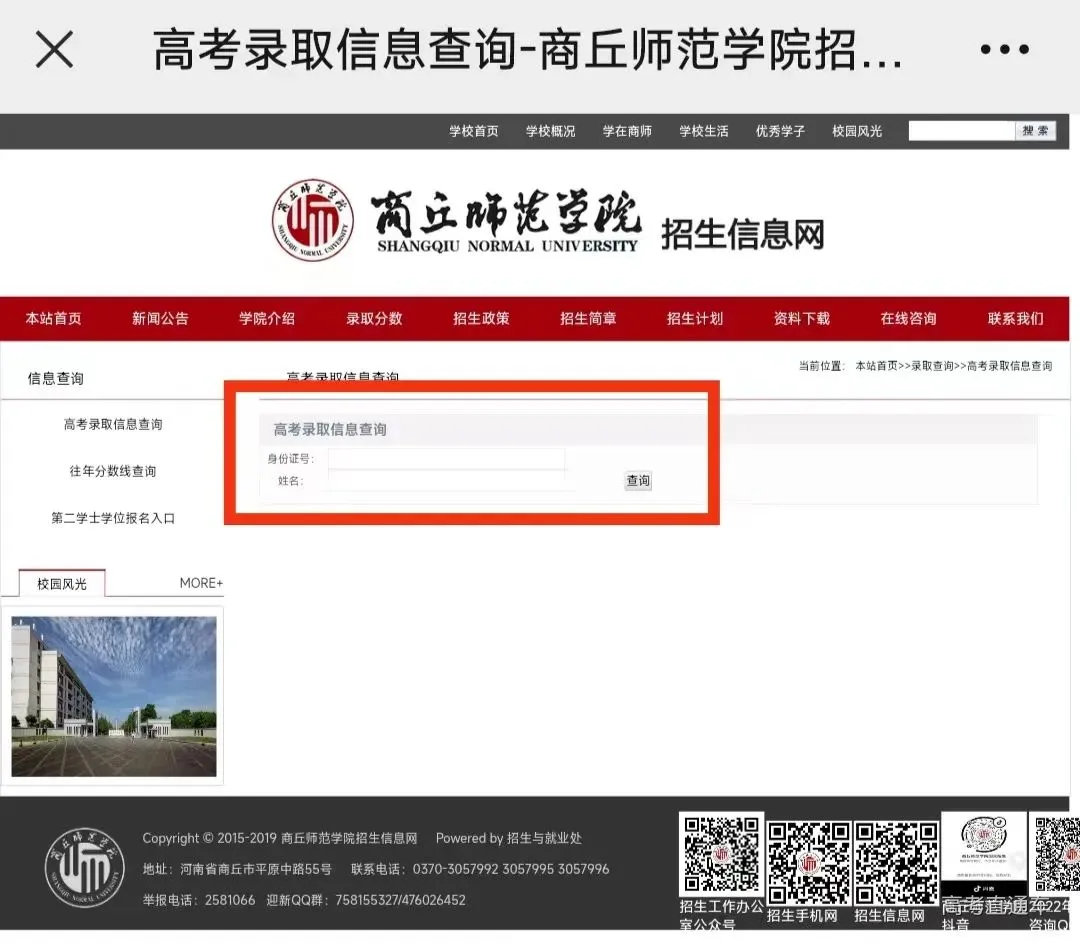
Task: Click the 查询 query button
Action: (x=637, y=481)
